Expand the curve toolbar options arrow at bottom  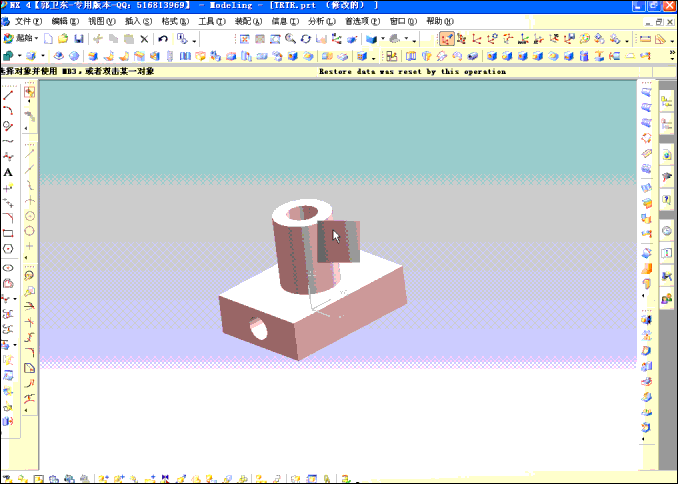click(26, 410)
